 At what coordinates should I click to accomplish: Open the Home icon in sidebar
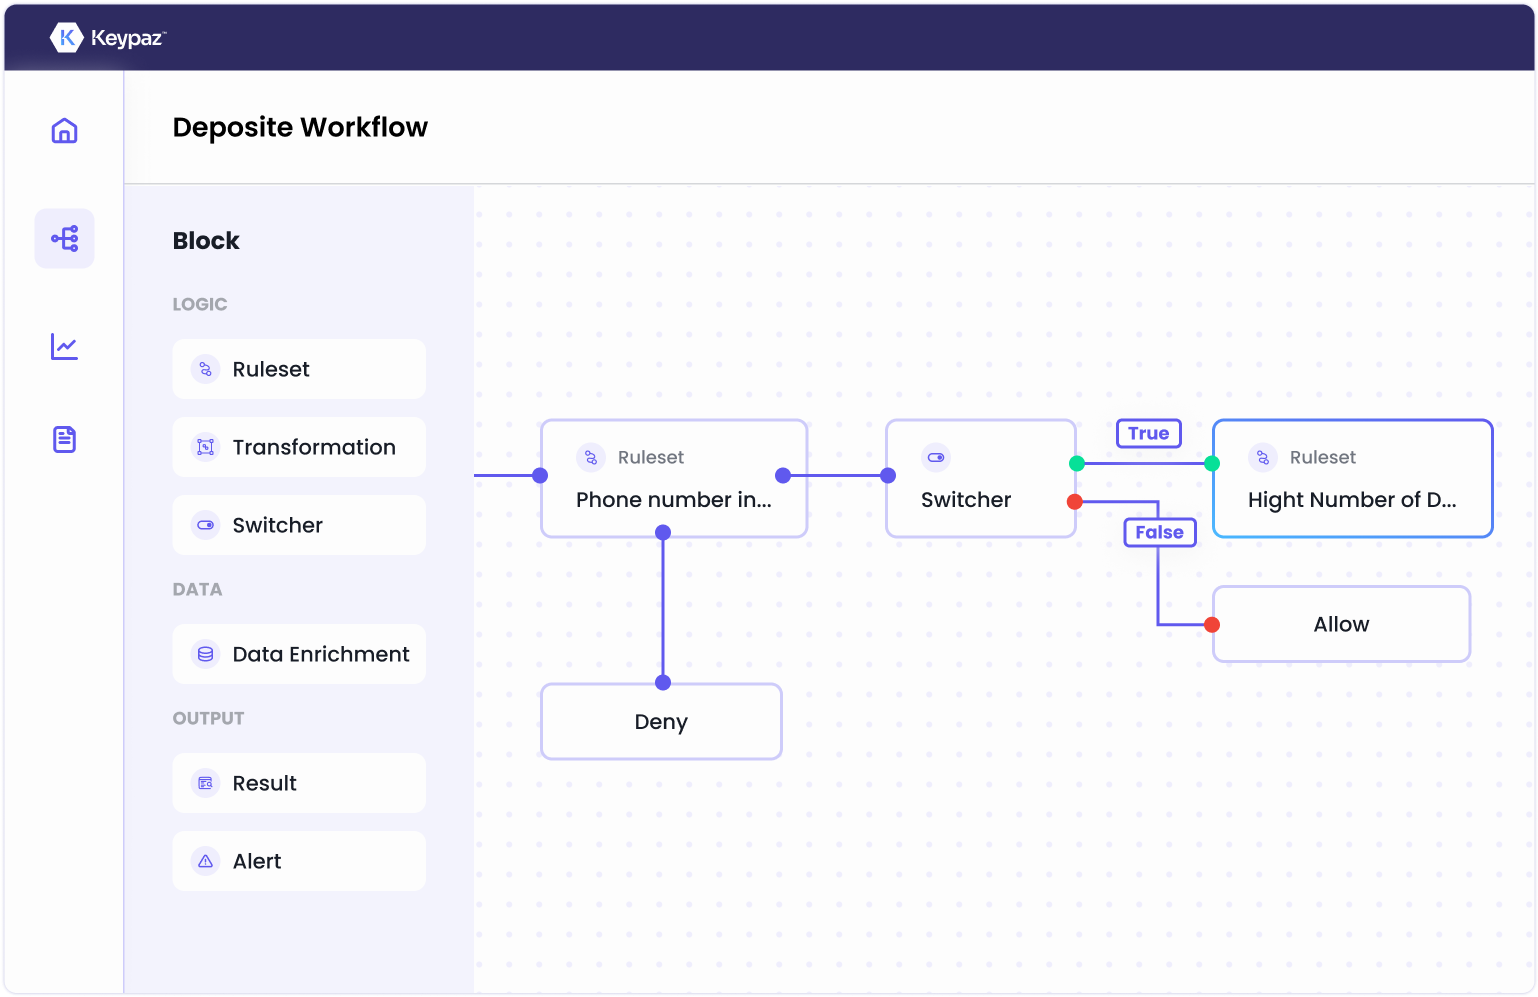point(64,131)
